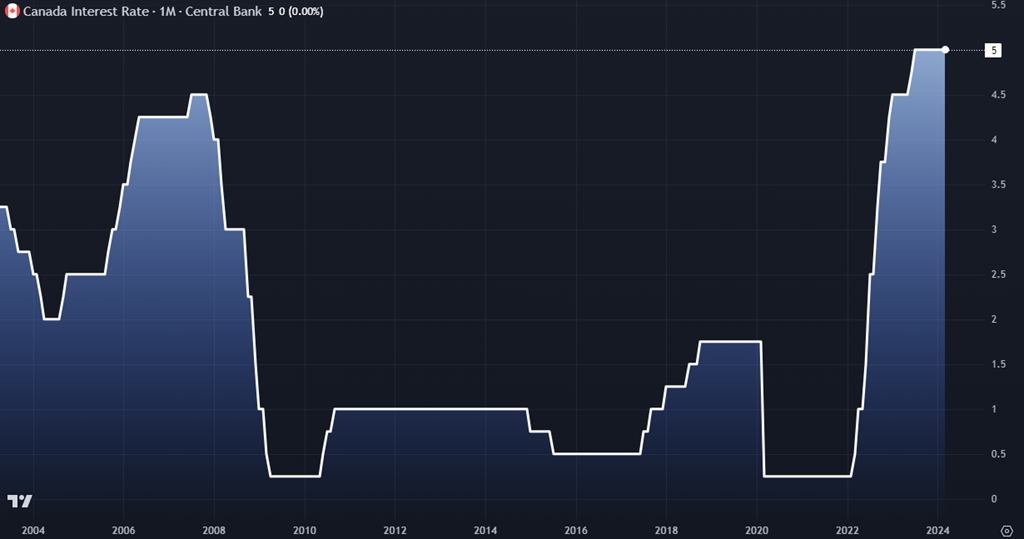Screen dimensions: 1024x539
Task: Click 2024 on the time axis
Action: tap(938, 530)
